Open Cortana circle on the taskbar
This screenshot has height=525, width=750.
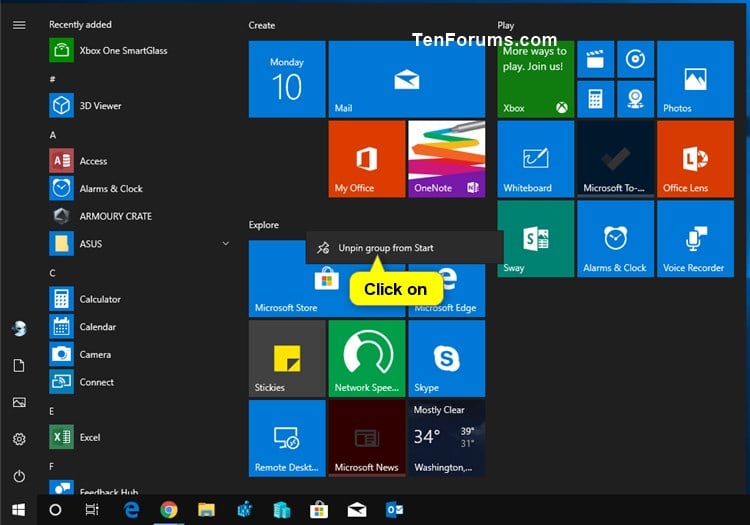pyautogui.click(x=55, y=510)
